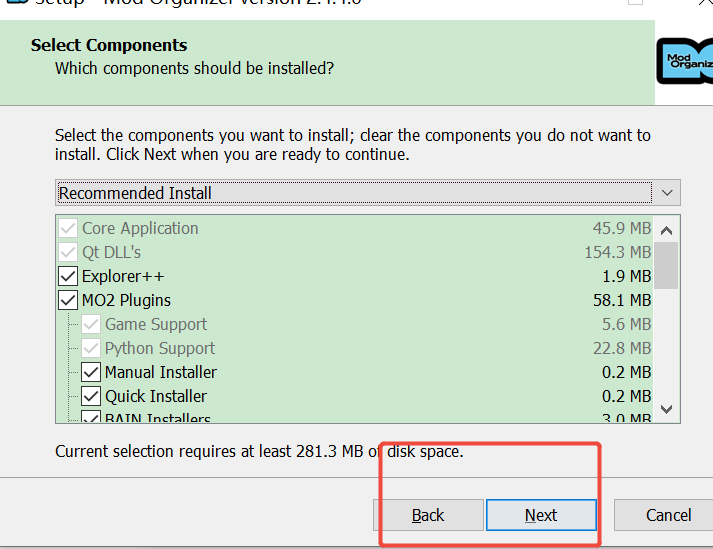Toggle the MO2 Plugins checkbox
The image size is (713, 549).
pyautogui.click(x=68, y=300)
